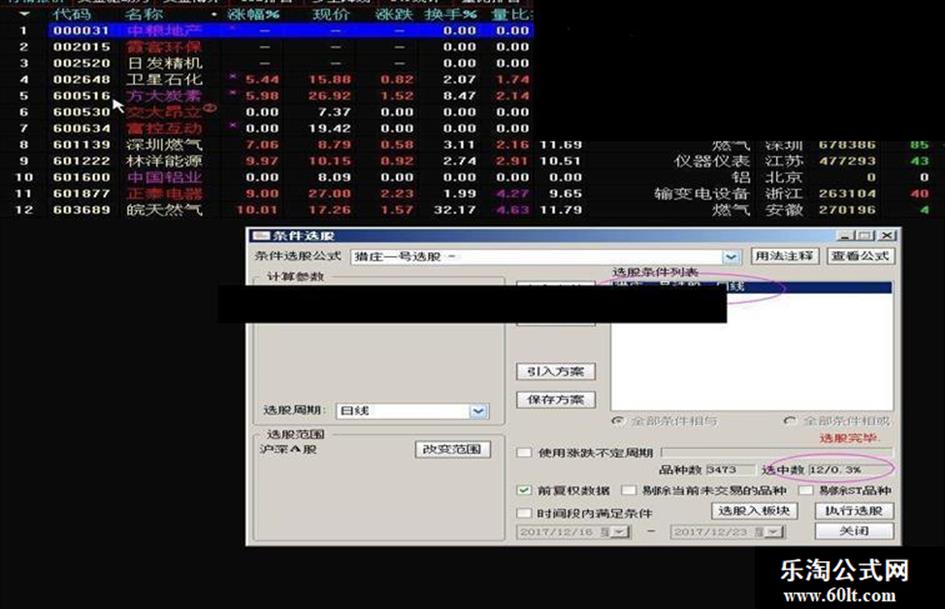Click stock name 林洋能源
The height and width of the screenshot is (609, 945).
point(165,161)
